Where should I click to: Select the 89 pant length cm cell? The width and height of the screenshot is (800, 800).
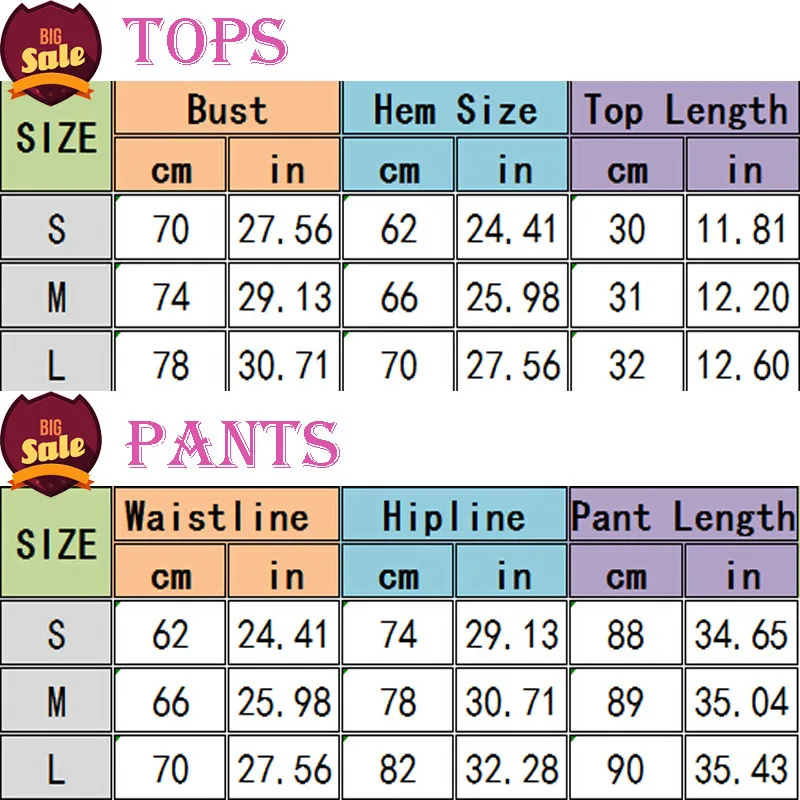[x=626, y=700]
